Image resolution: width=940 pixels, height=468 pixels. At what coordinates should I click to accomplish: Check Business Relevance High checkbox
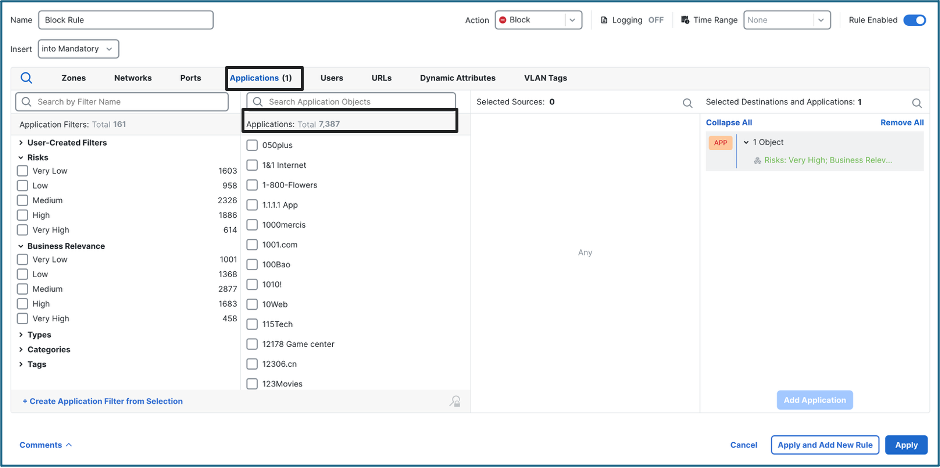(22, 304)
